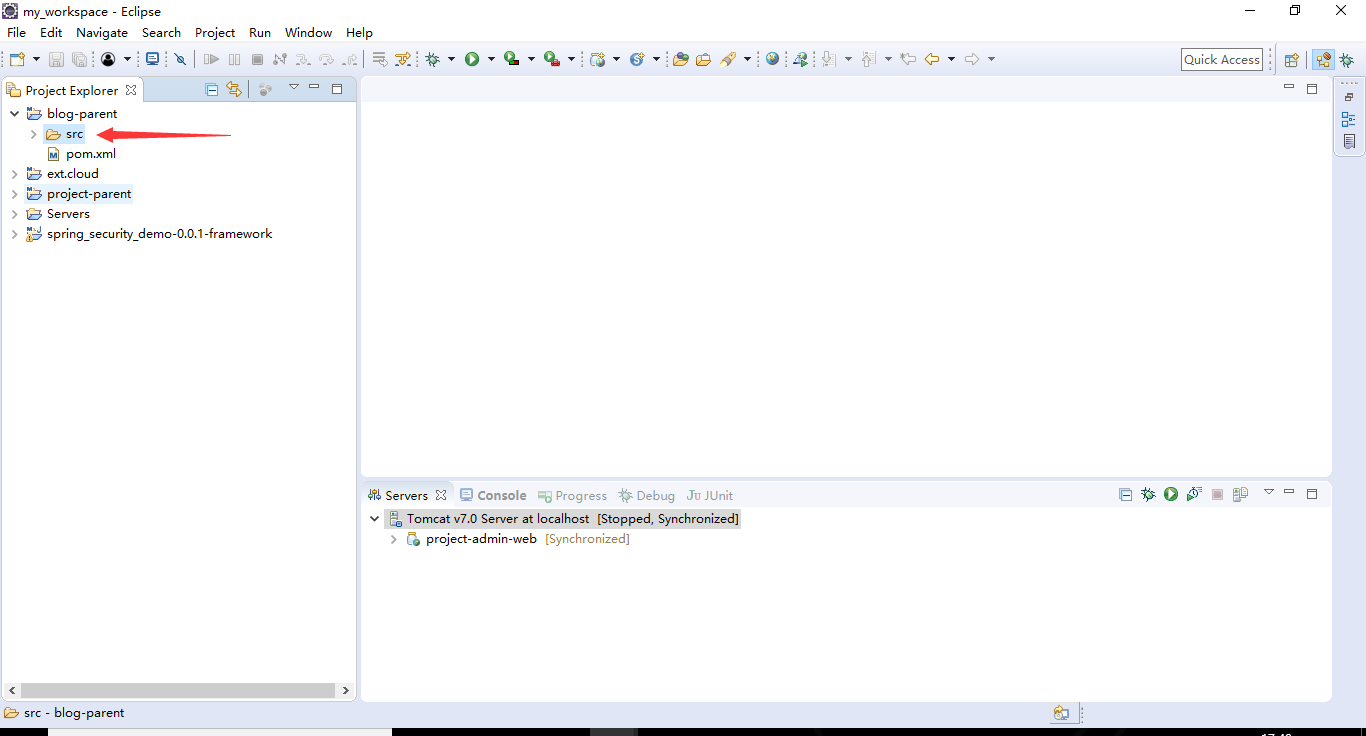Expand the project-parent project arrow
The width and height of the screenshot is (1366, 736).
click(x=14, y=194)
